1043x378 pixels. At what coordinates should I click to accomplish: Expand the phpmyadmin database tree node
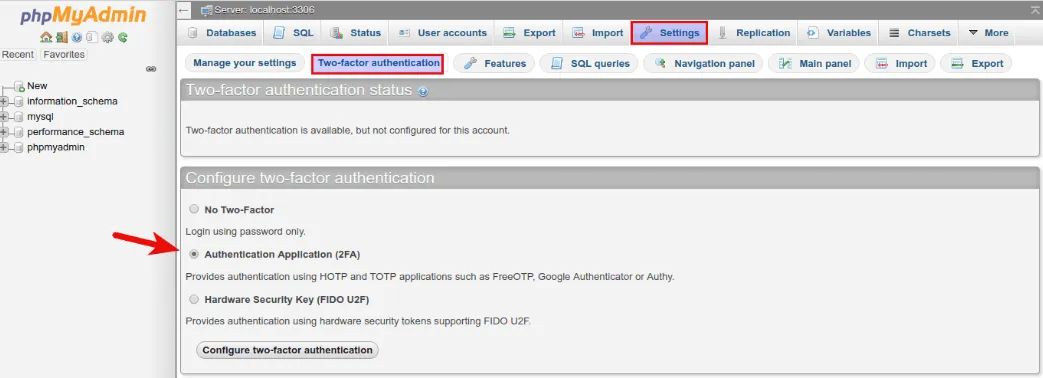pos(4,148)
